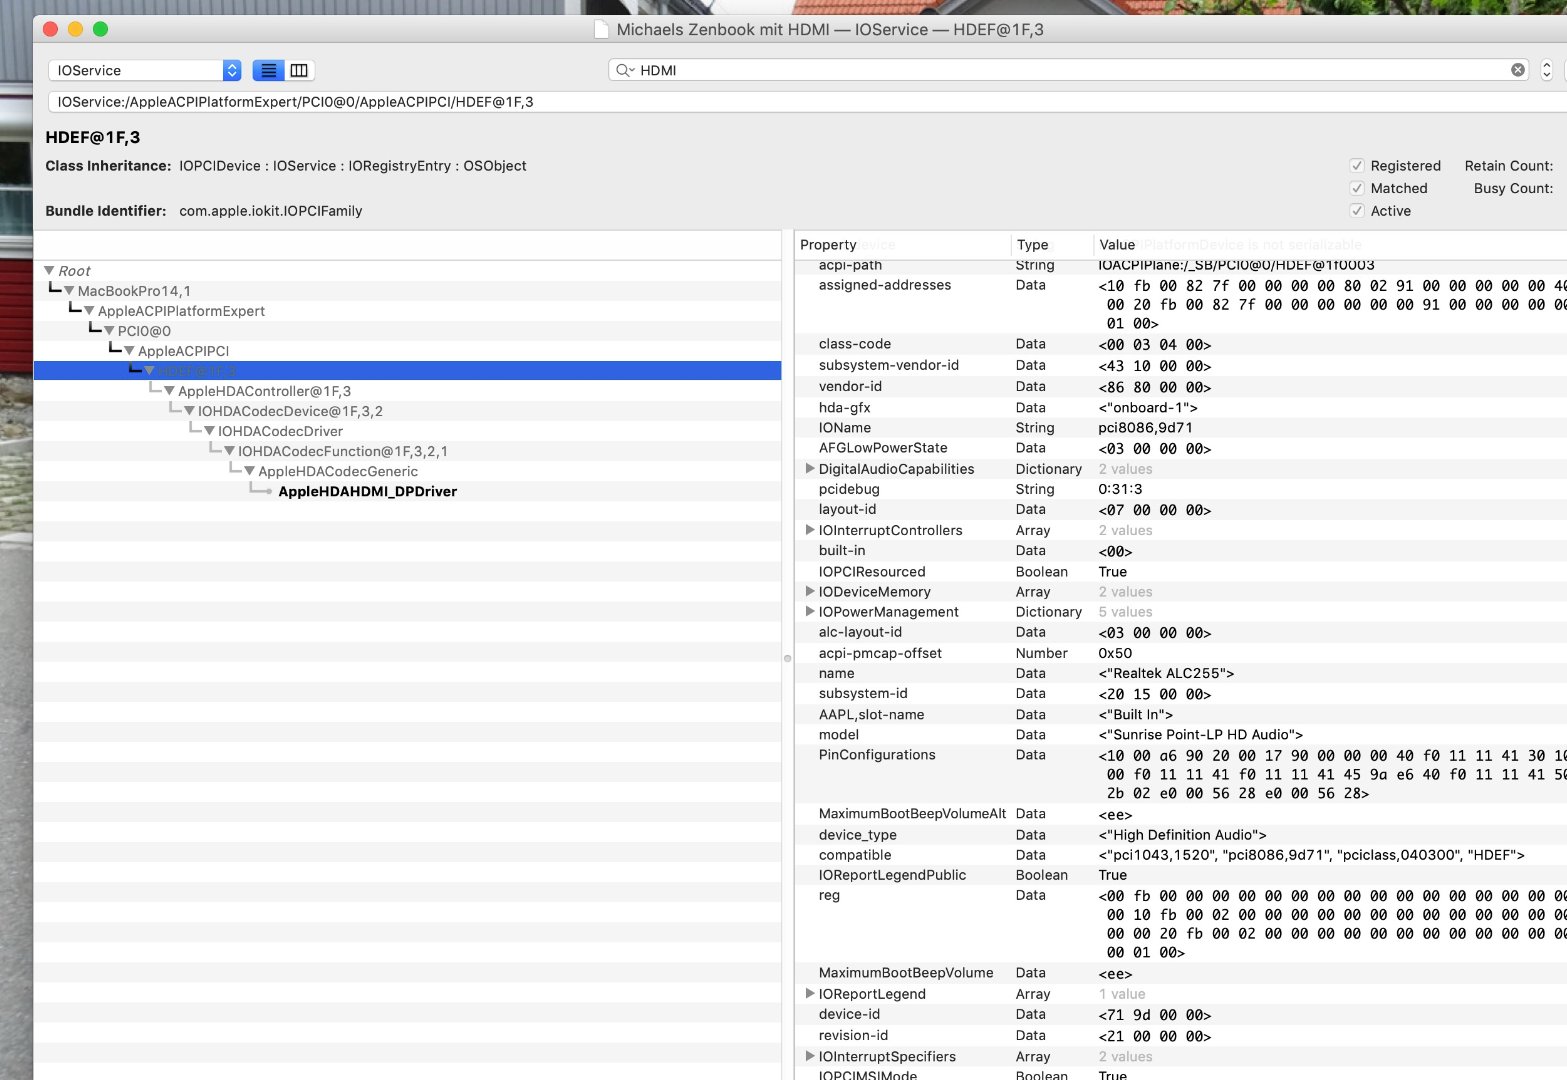The width and height of the screenshot is (1567, 1080).
Task: Collapse the AppleACPIPlatformExpert node
Action: [89, 311]
